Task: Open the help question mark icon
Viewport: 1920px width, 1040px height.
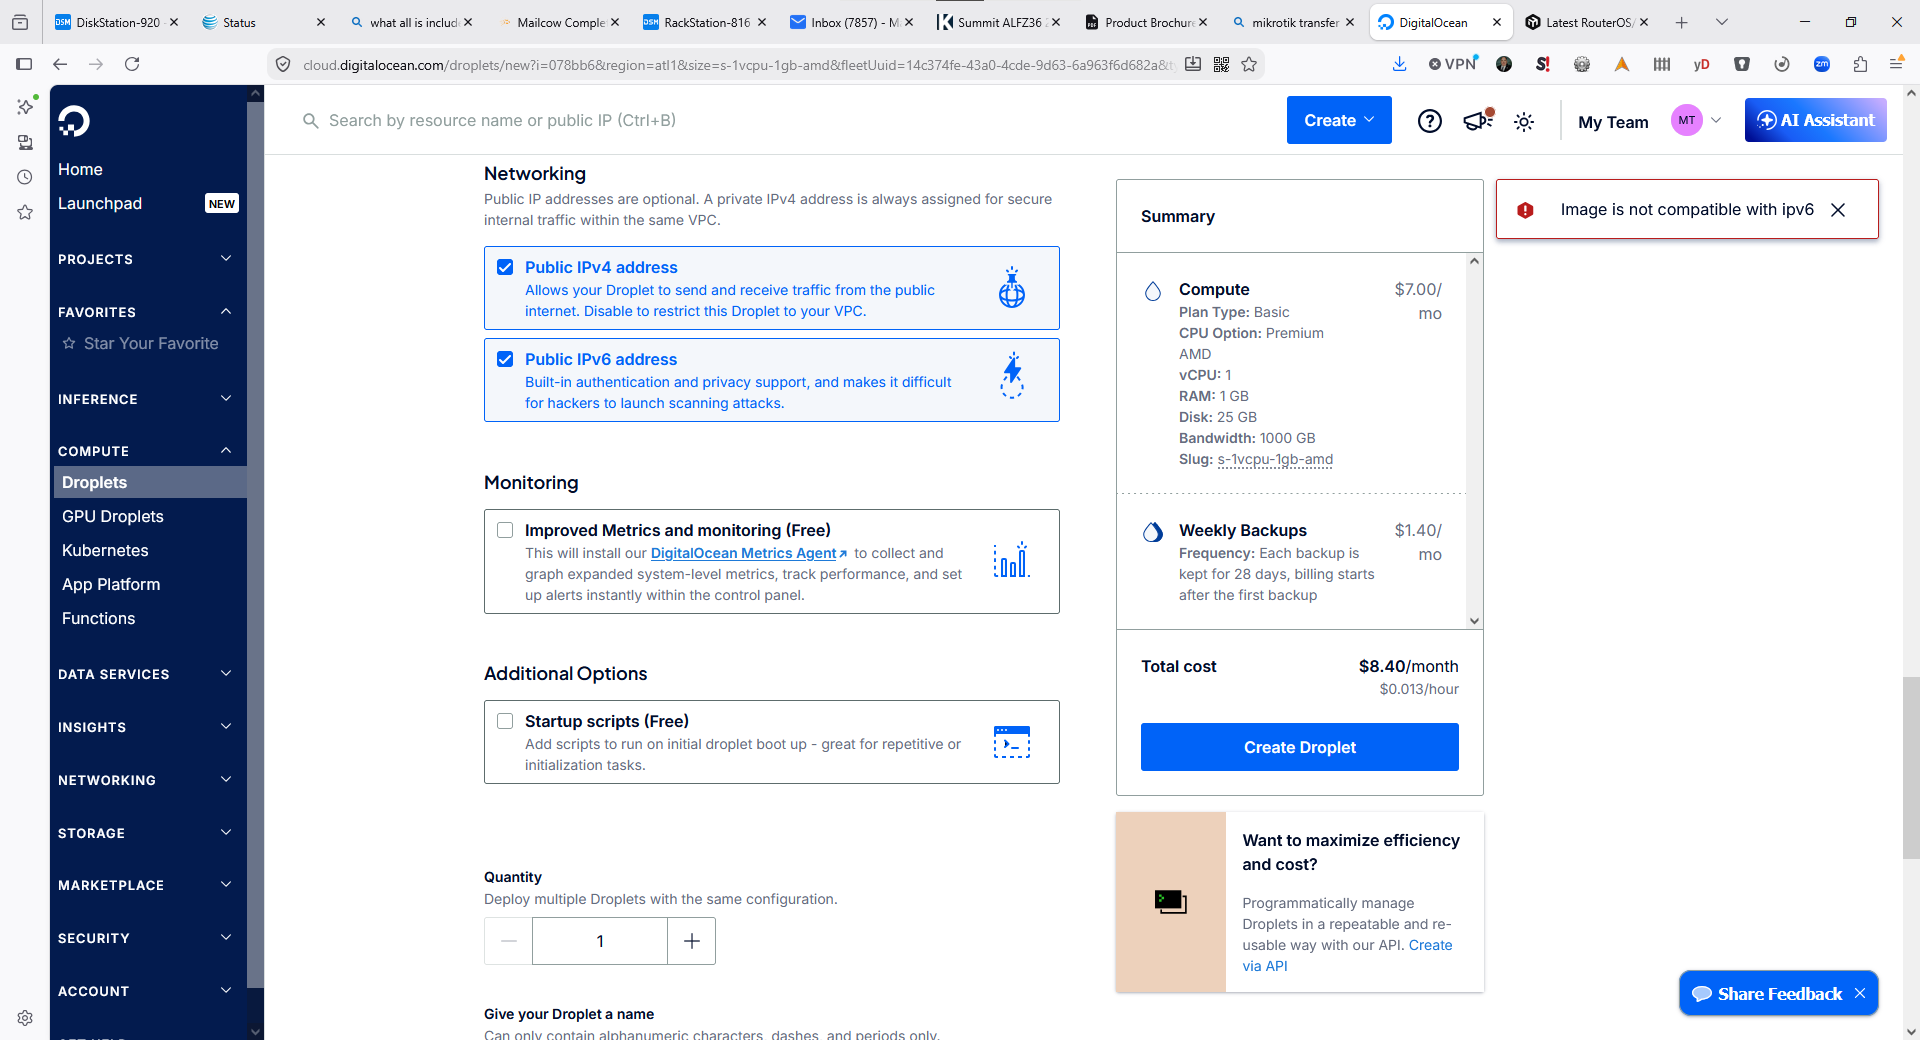Action: pyautogui.click(x=1430, y=121)
